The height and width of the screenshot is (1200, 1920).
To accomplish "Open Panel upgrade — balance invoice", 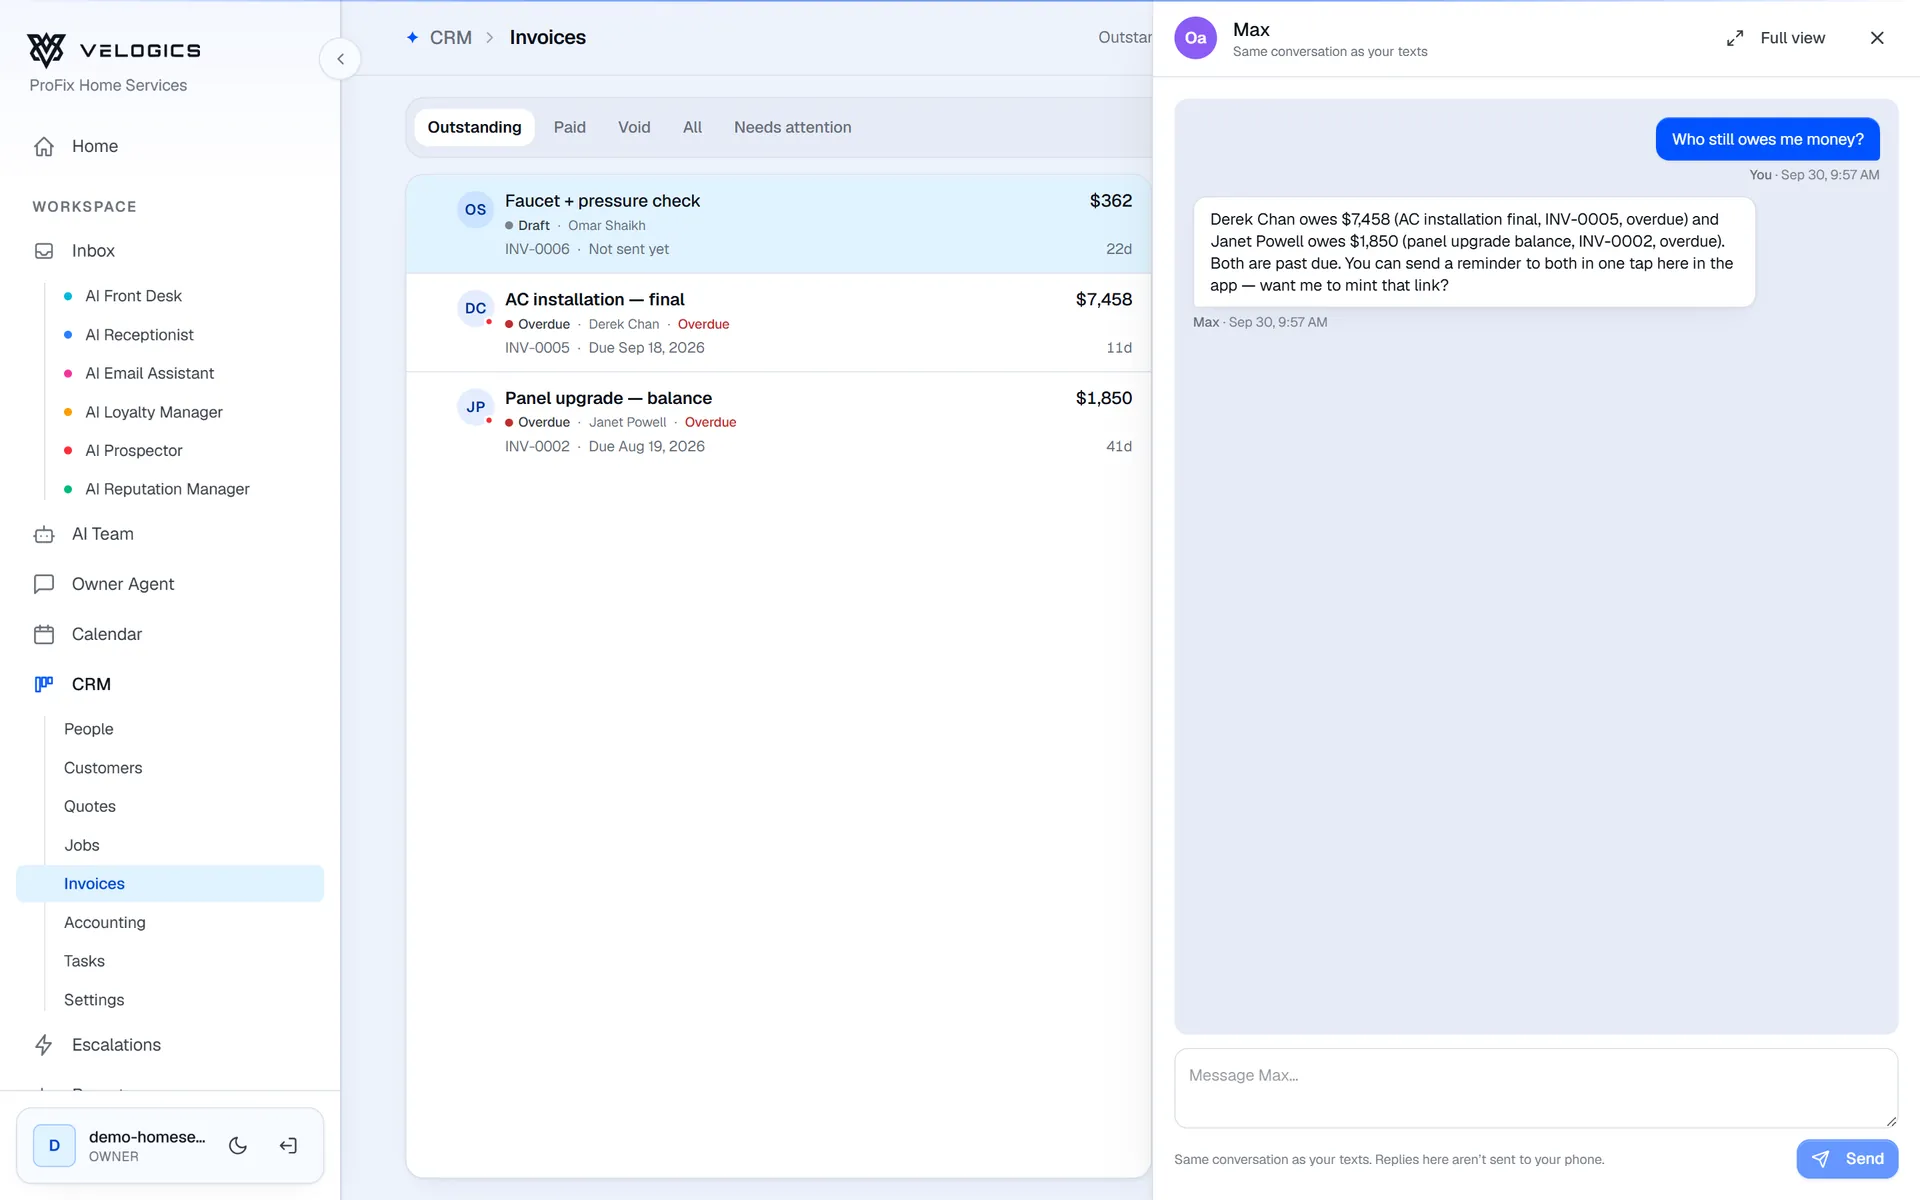I will click(x=778, y=421).
